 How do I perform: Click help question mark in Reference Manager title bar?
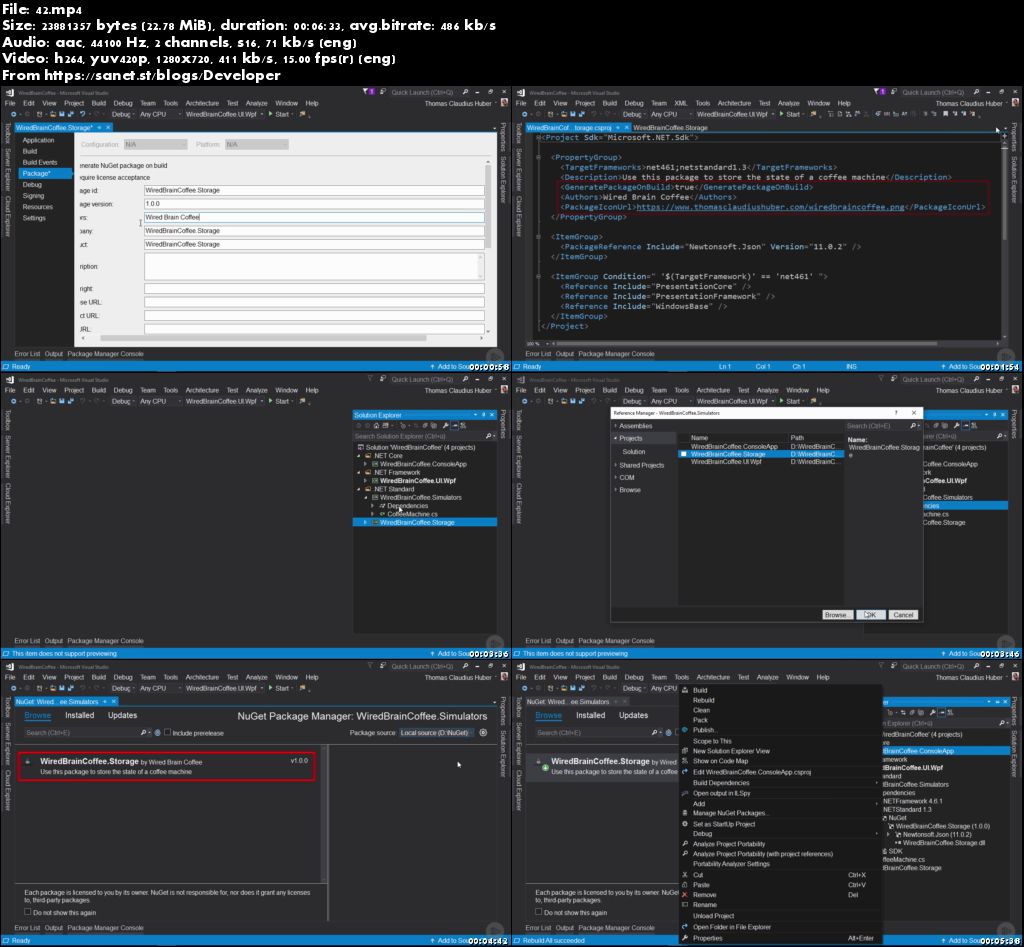click(x=896, y=413)
